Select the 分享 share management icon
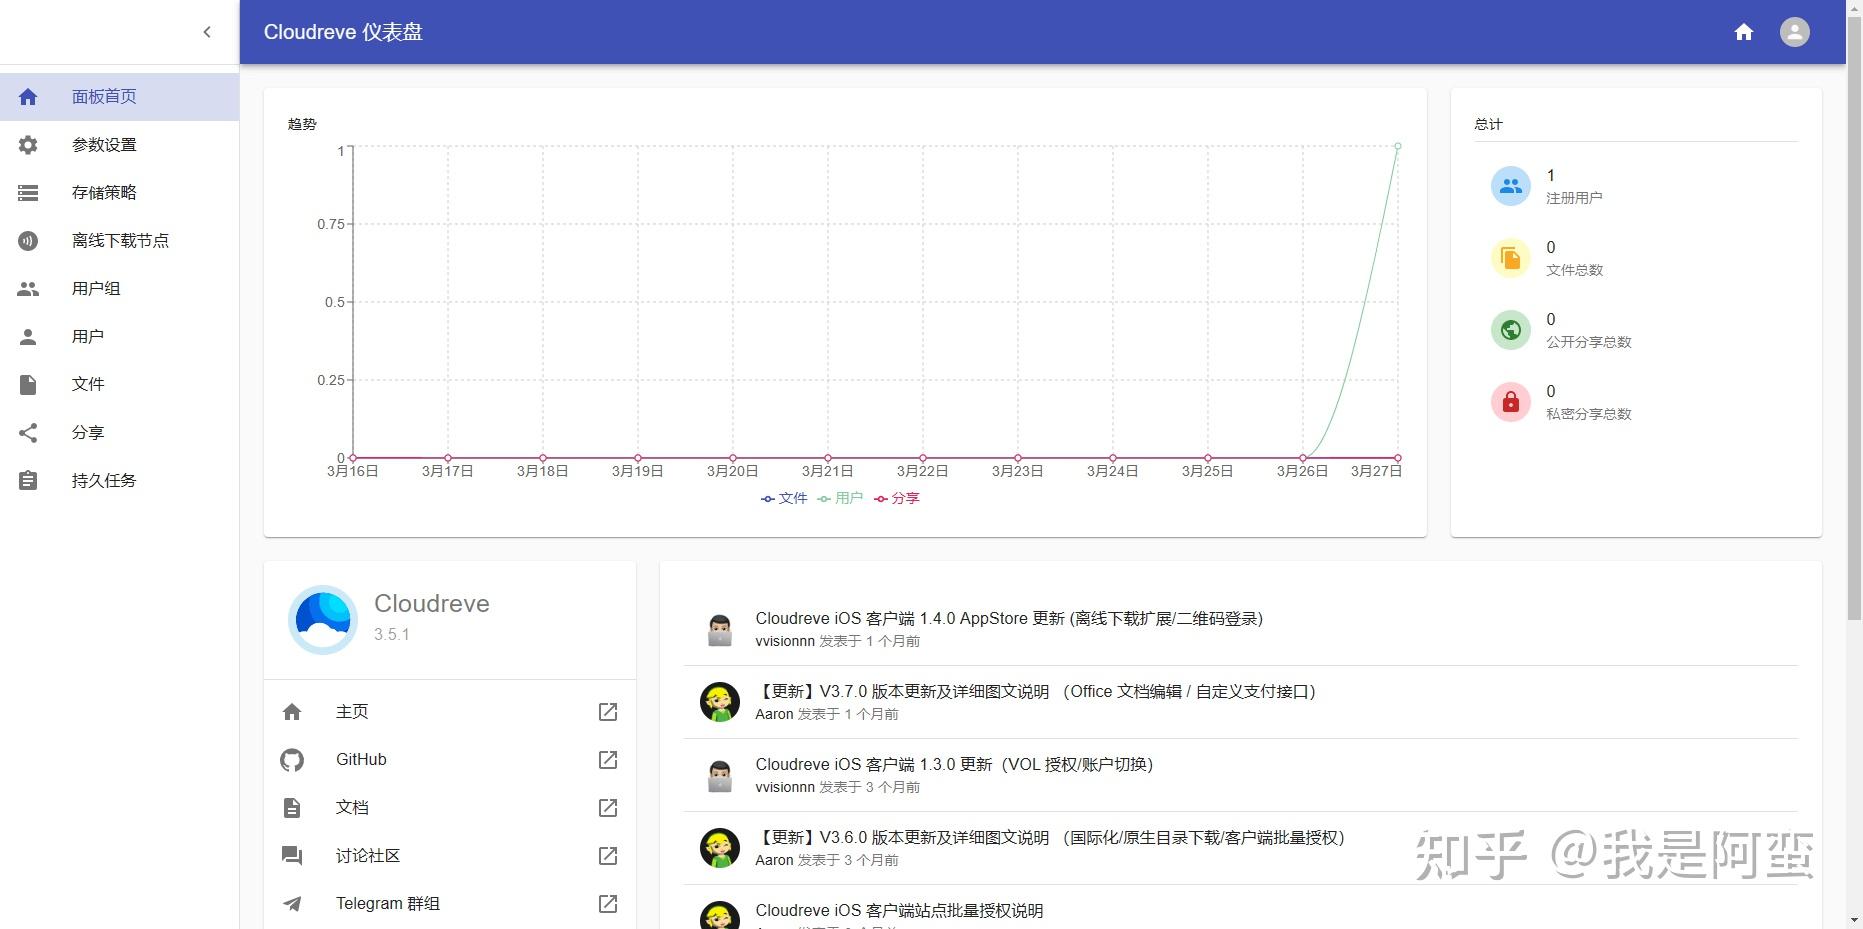 27,432
